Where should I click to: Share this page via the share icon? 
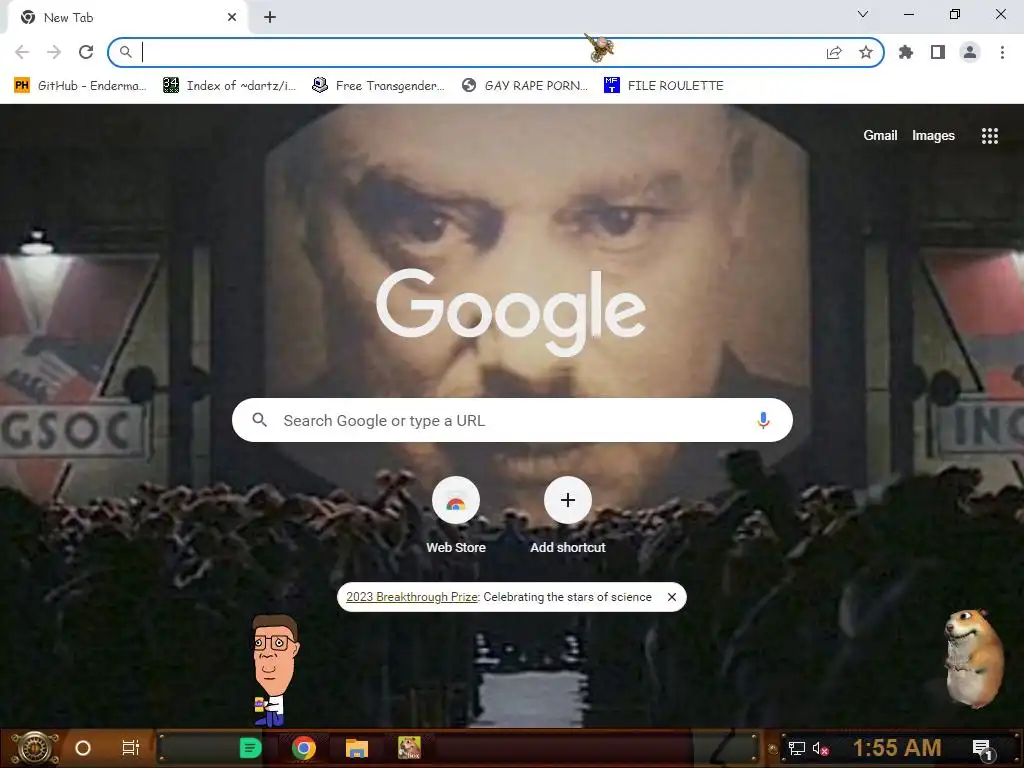tap(834, 52)
